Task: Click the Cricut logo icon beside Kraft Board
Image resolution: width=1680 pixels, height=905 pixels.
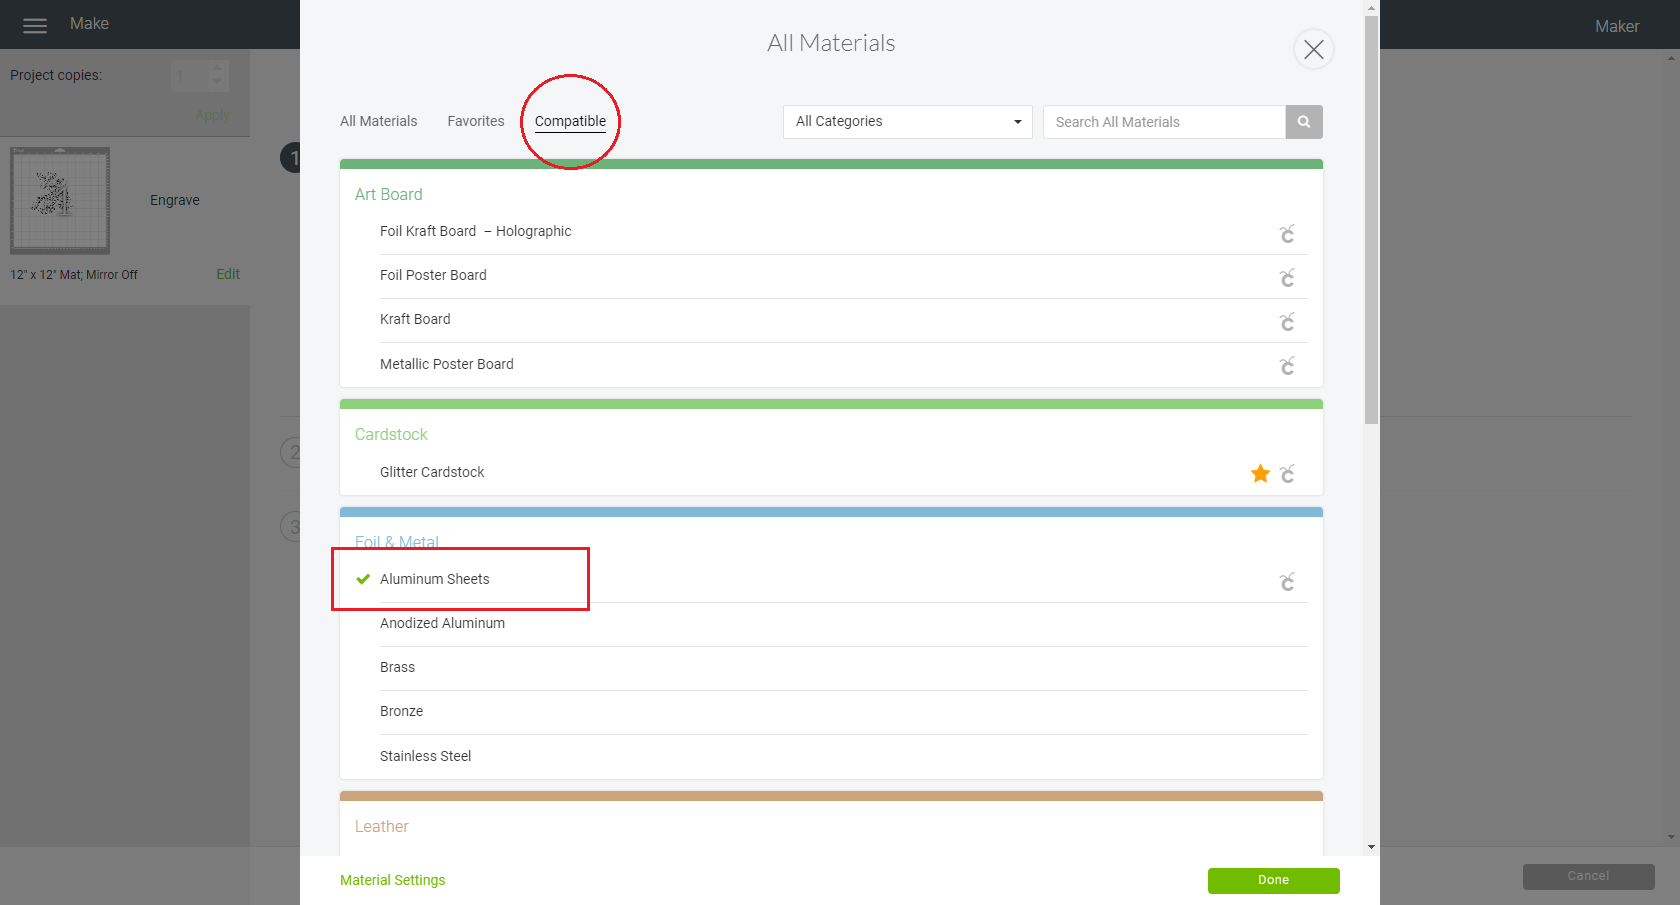Action: click(x=1287, y=321)
